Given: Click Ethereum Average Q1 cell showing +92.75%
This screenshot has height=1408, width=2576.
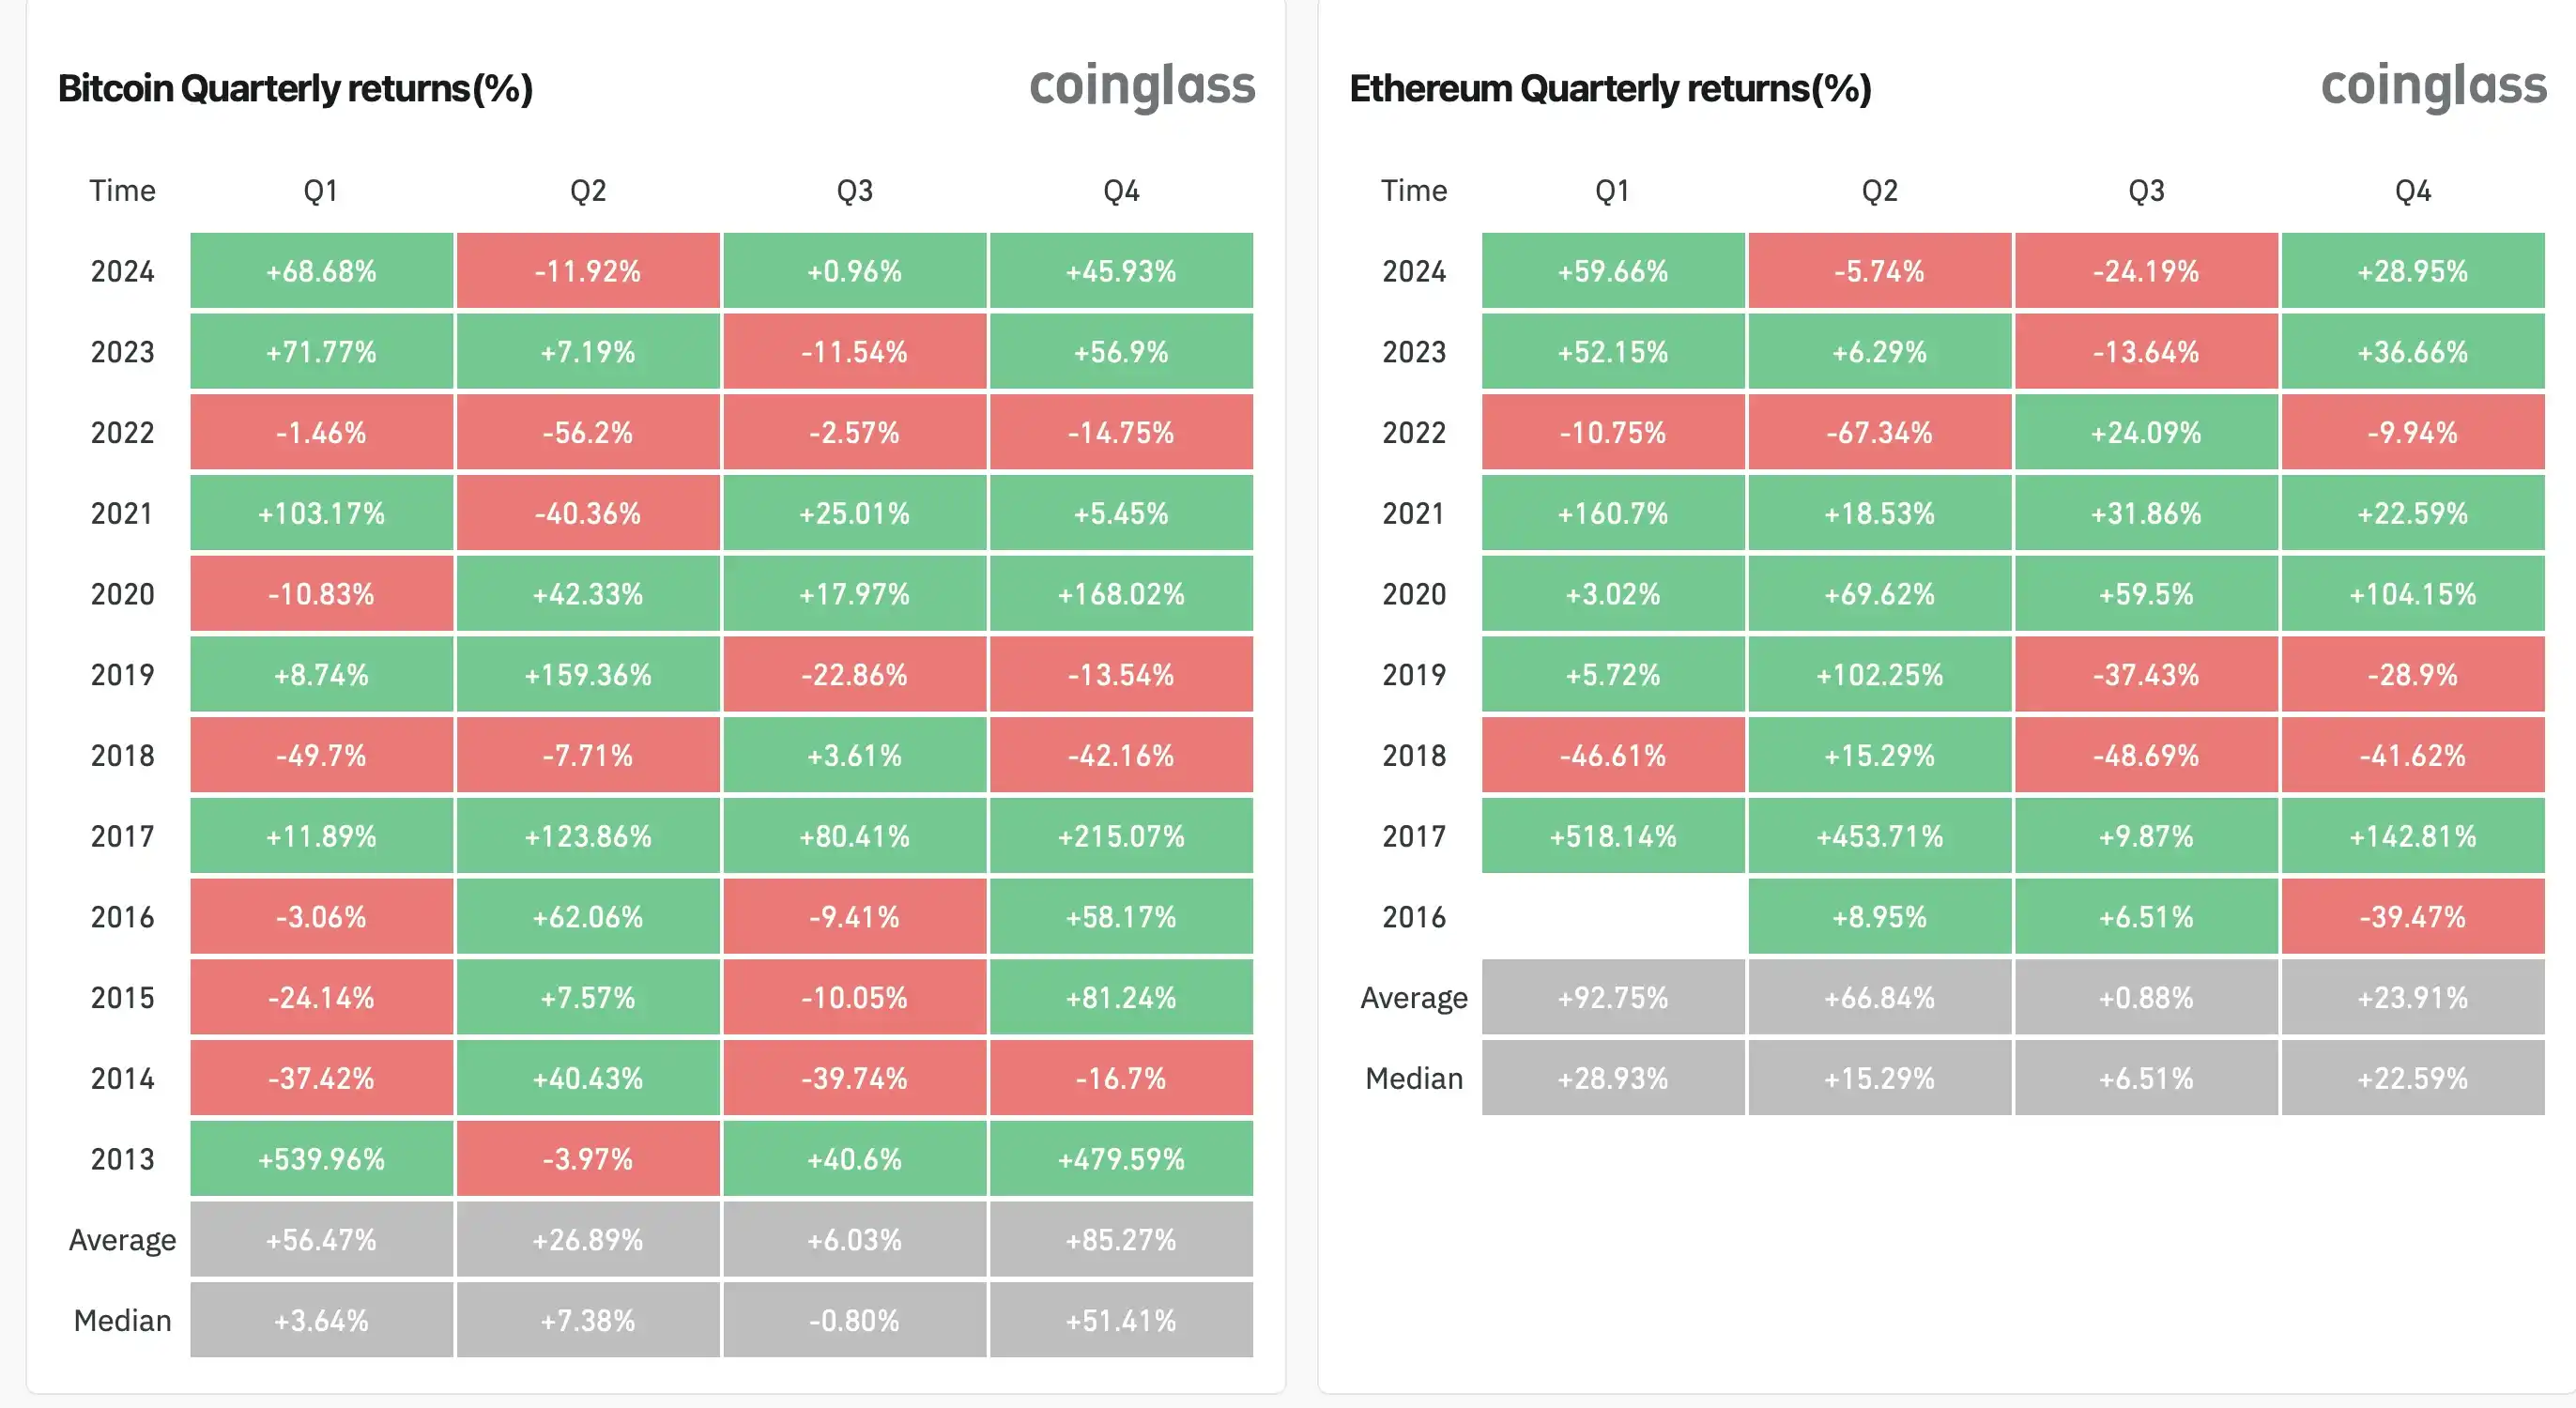Looking at the screenshot, I should click(1613, 998).
